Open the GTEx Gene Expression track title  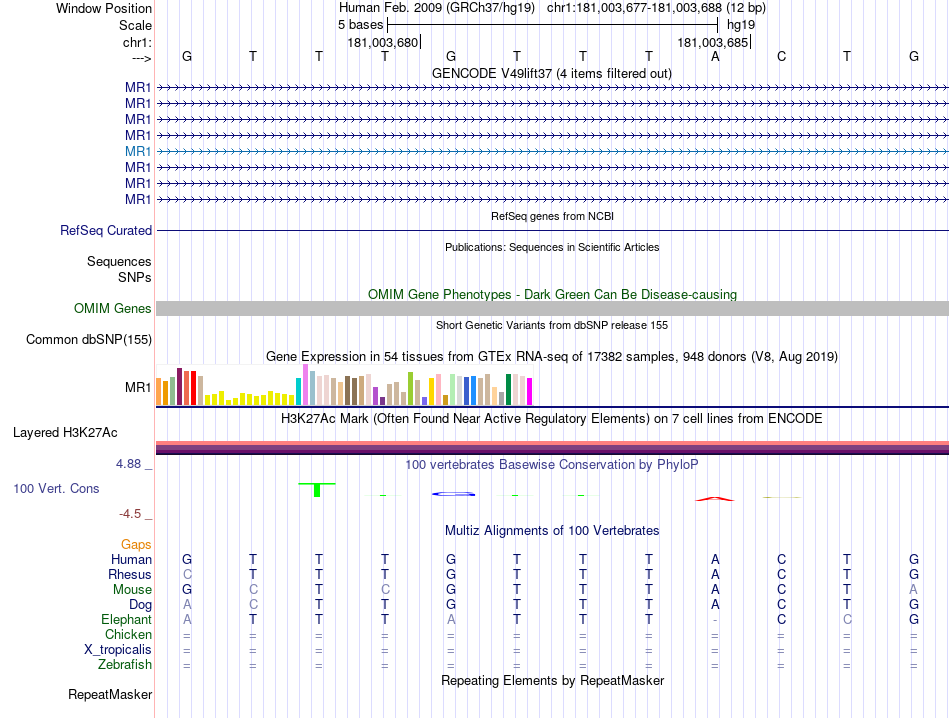(552, 356)
